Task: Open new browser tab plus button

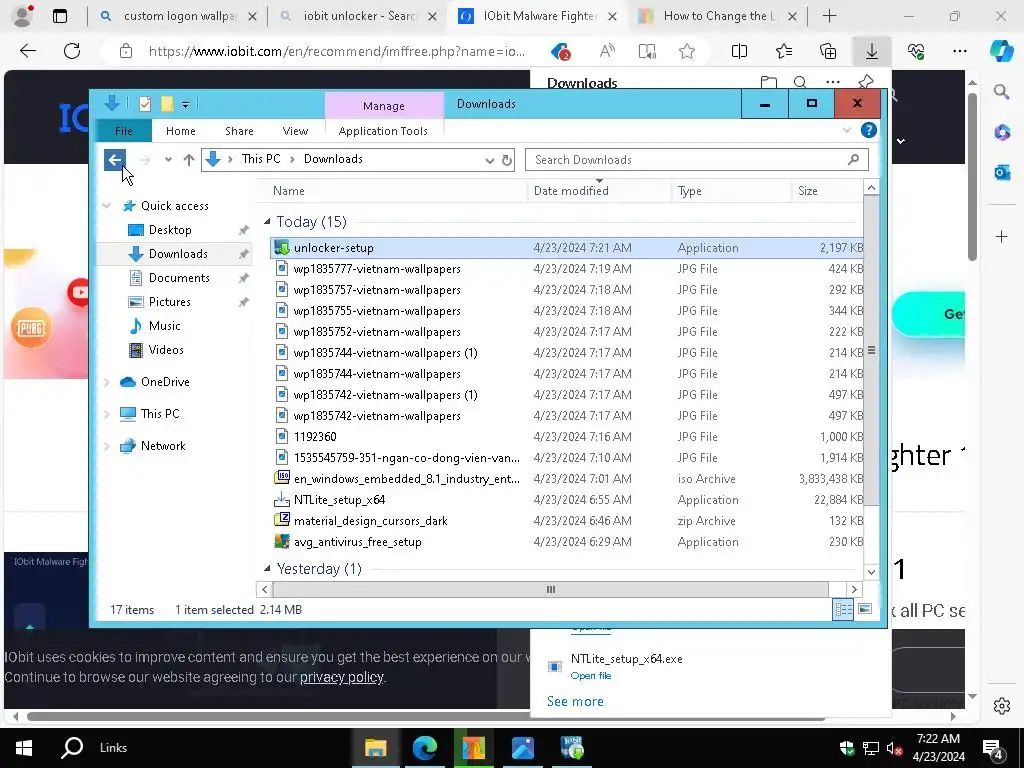Action: [829, 16]
